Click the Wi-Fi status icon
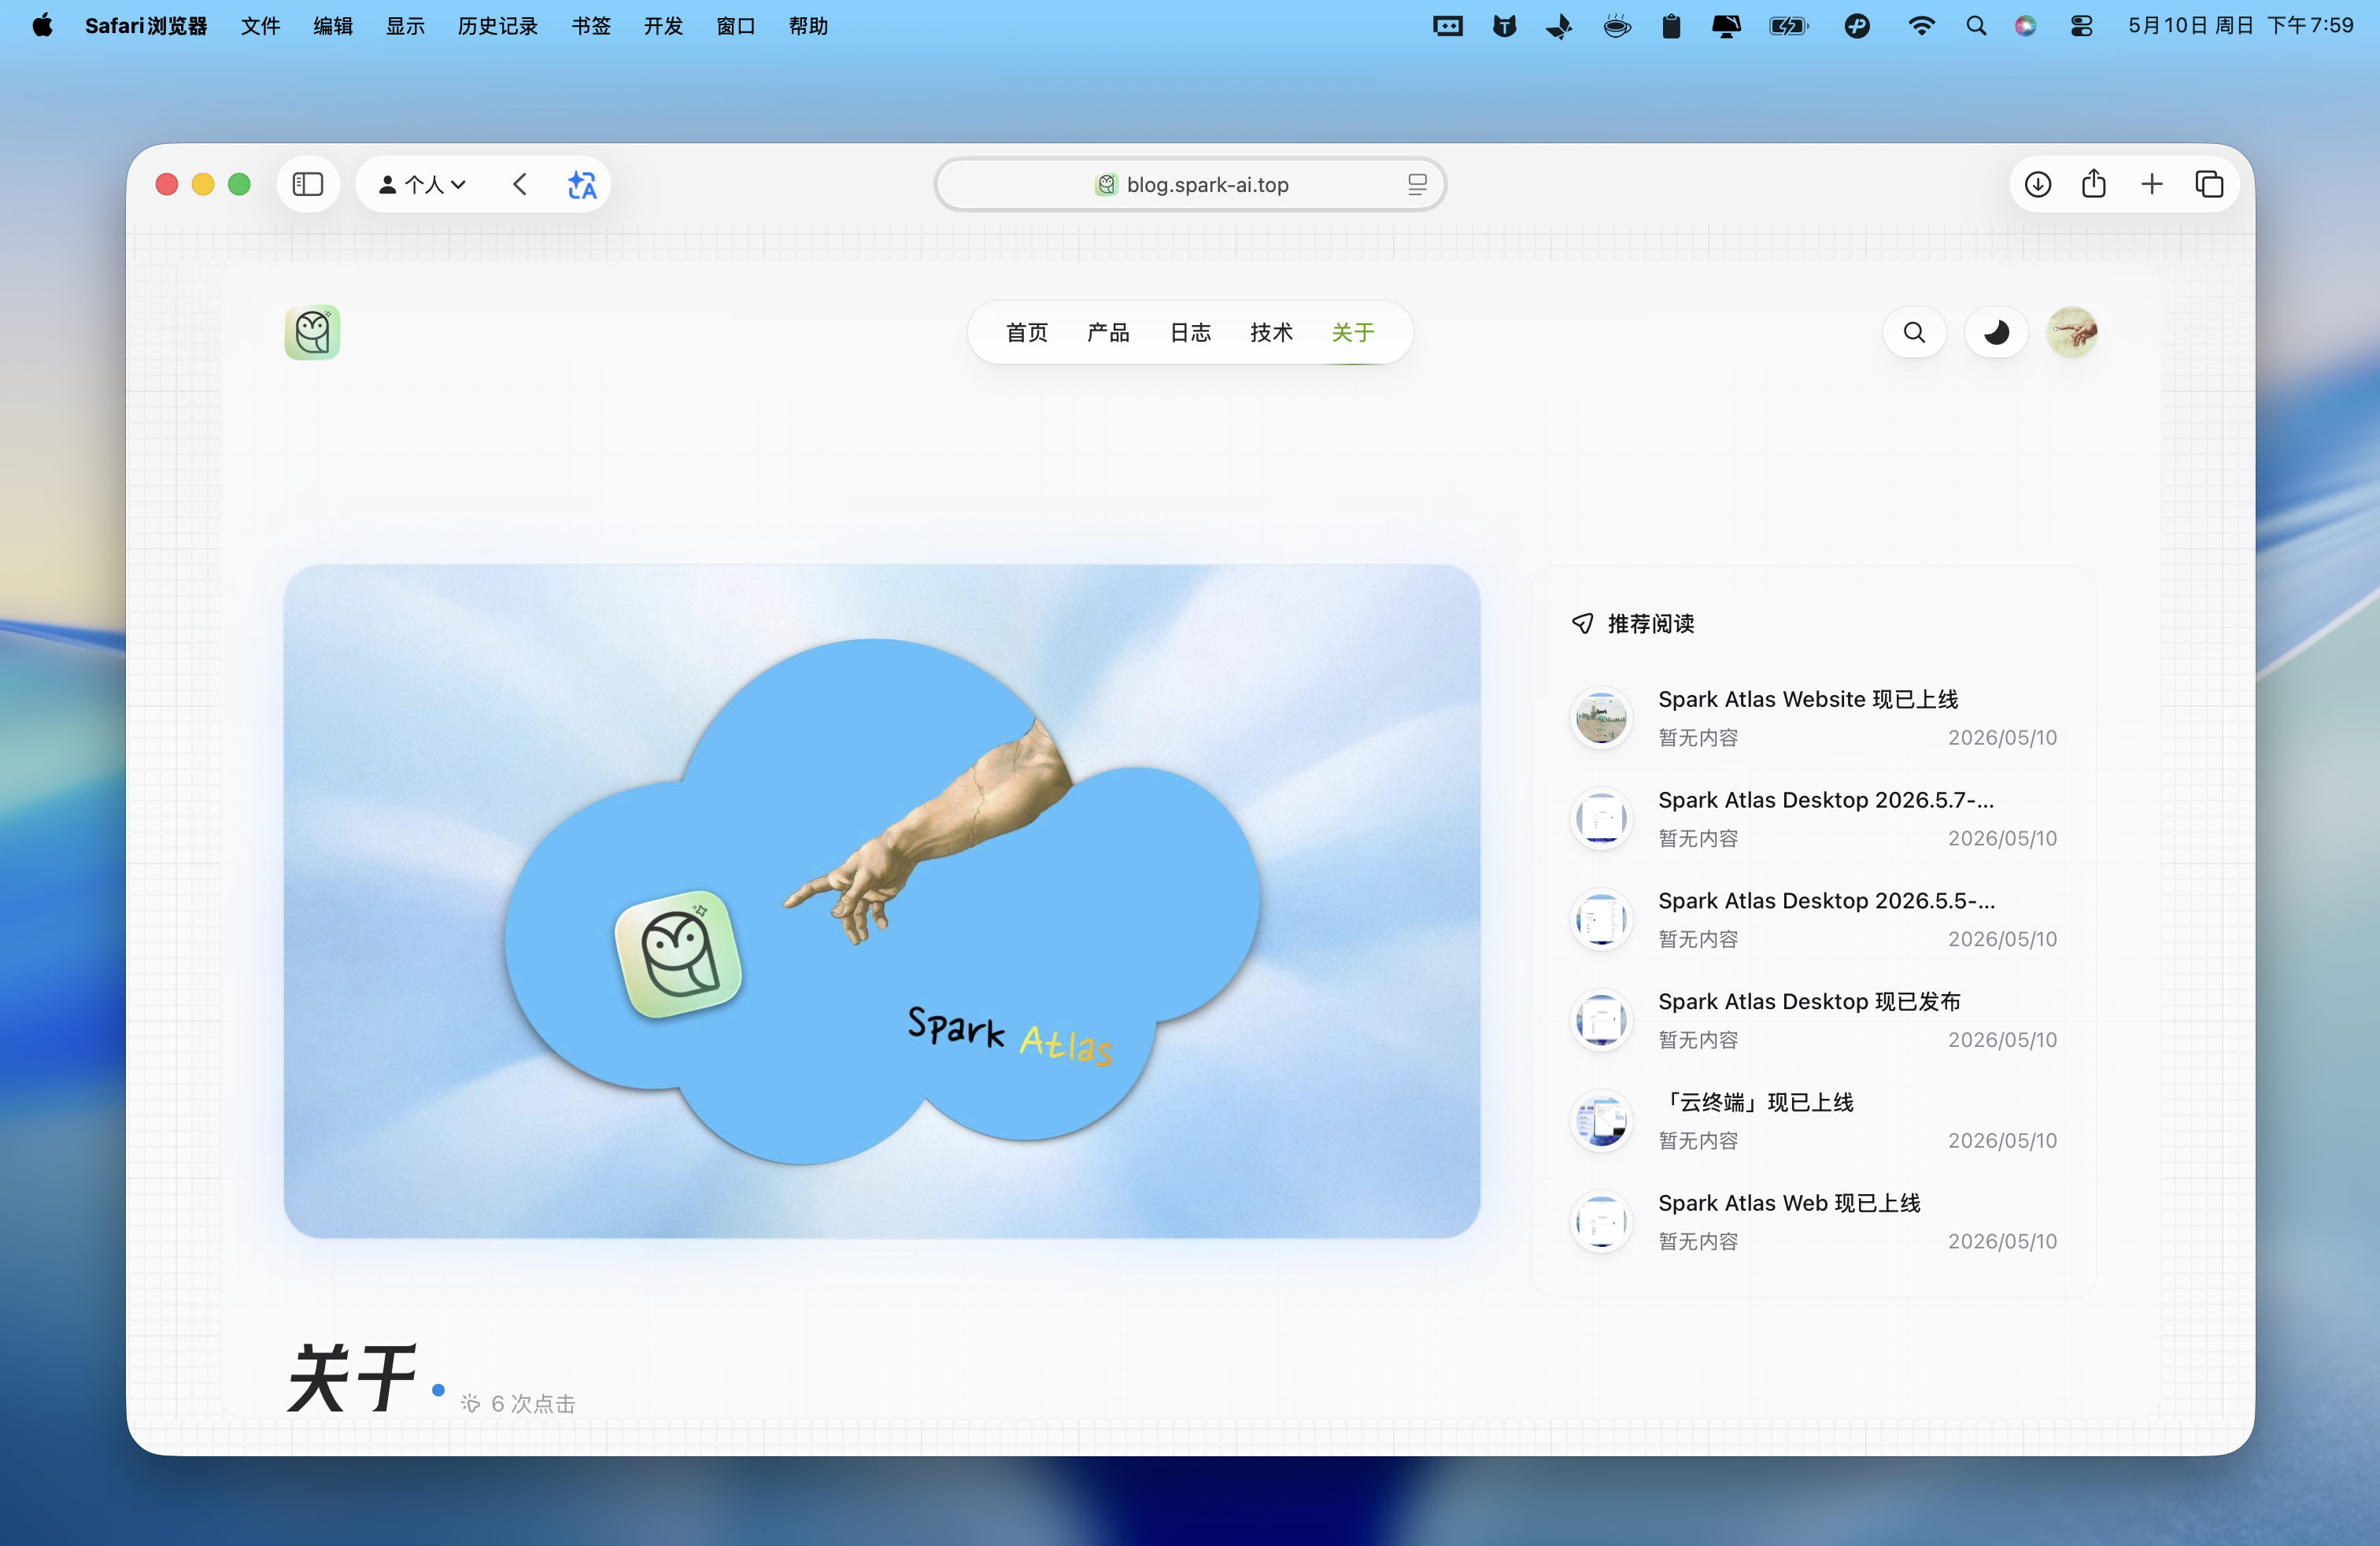Viewport: 2380px width, 1546px height. click(1921, 26)
